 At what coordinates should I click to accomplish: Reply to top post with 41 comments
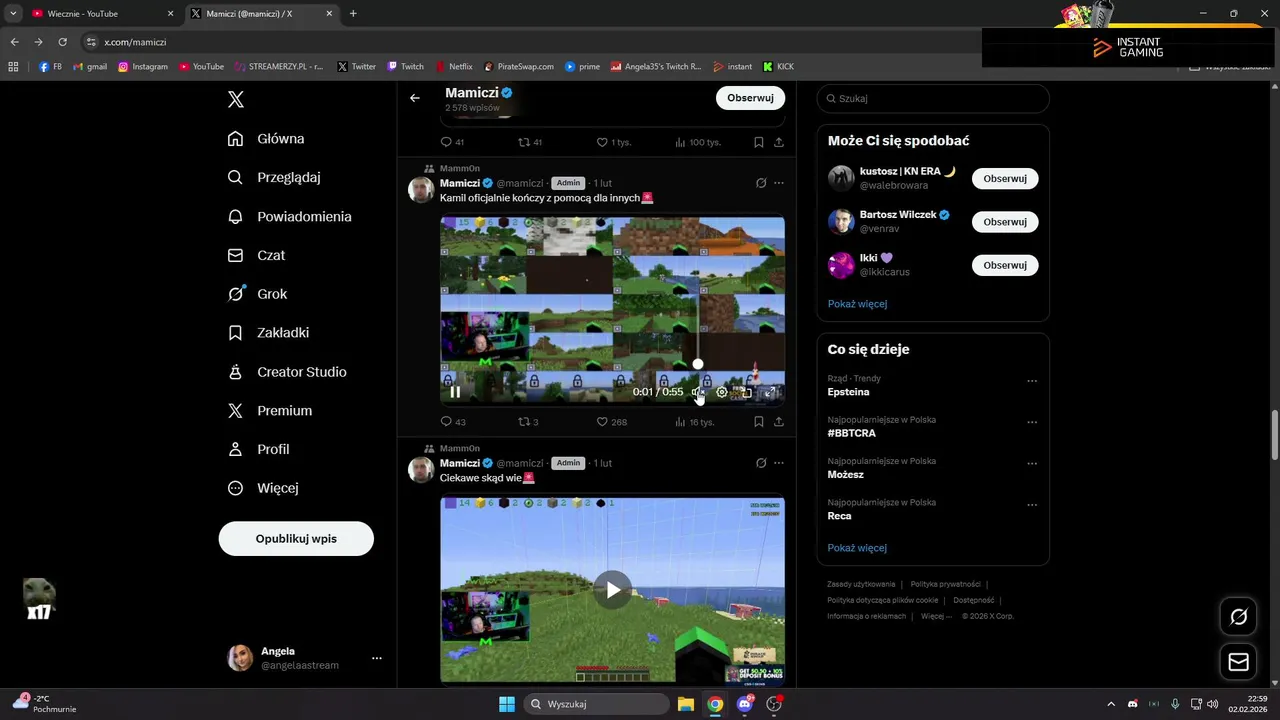[x=453, y=142]
